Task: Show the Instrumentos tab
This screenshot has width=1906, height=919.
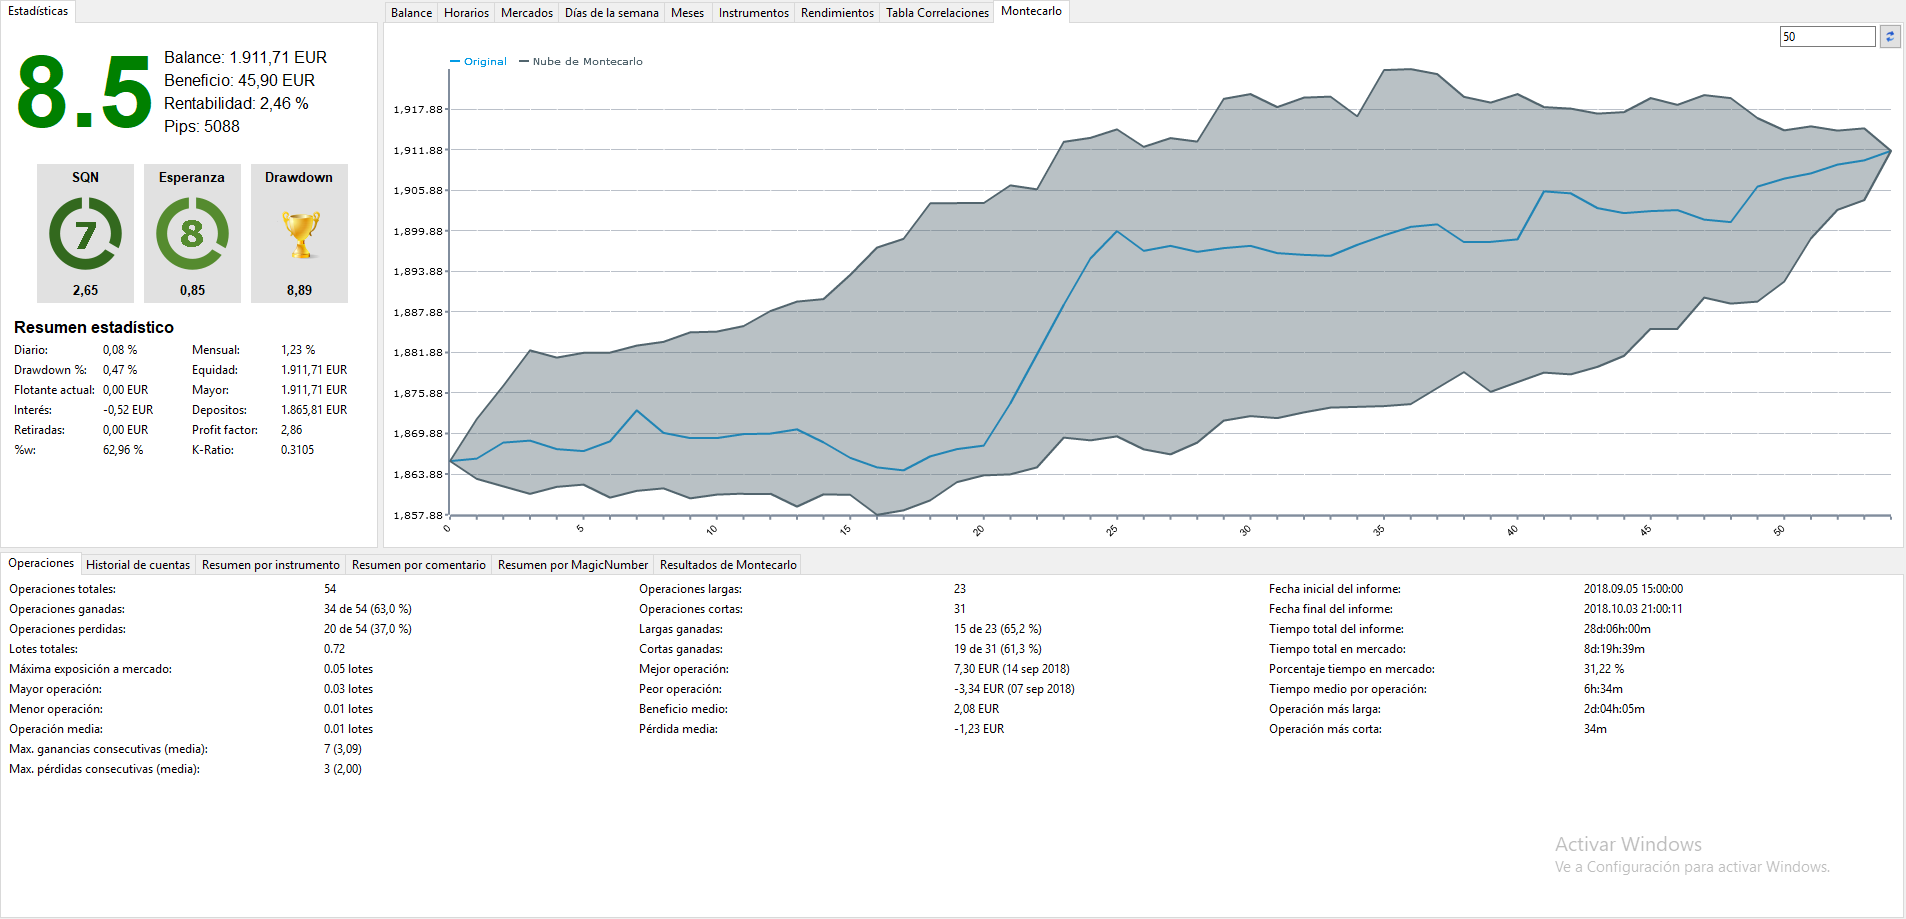Action: pos(753,13)
